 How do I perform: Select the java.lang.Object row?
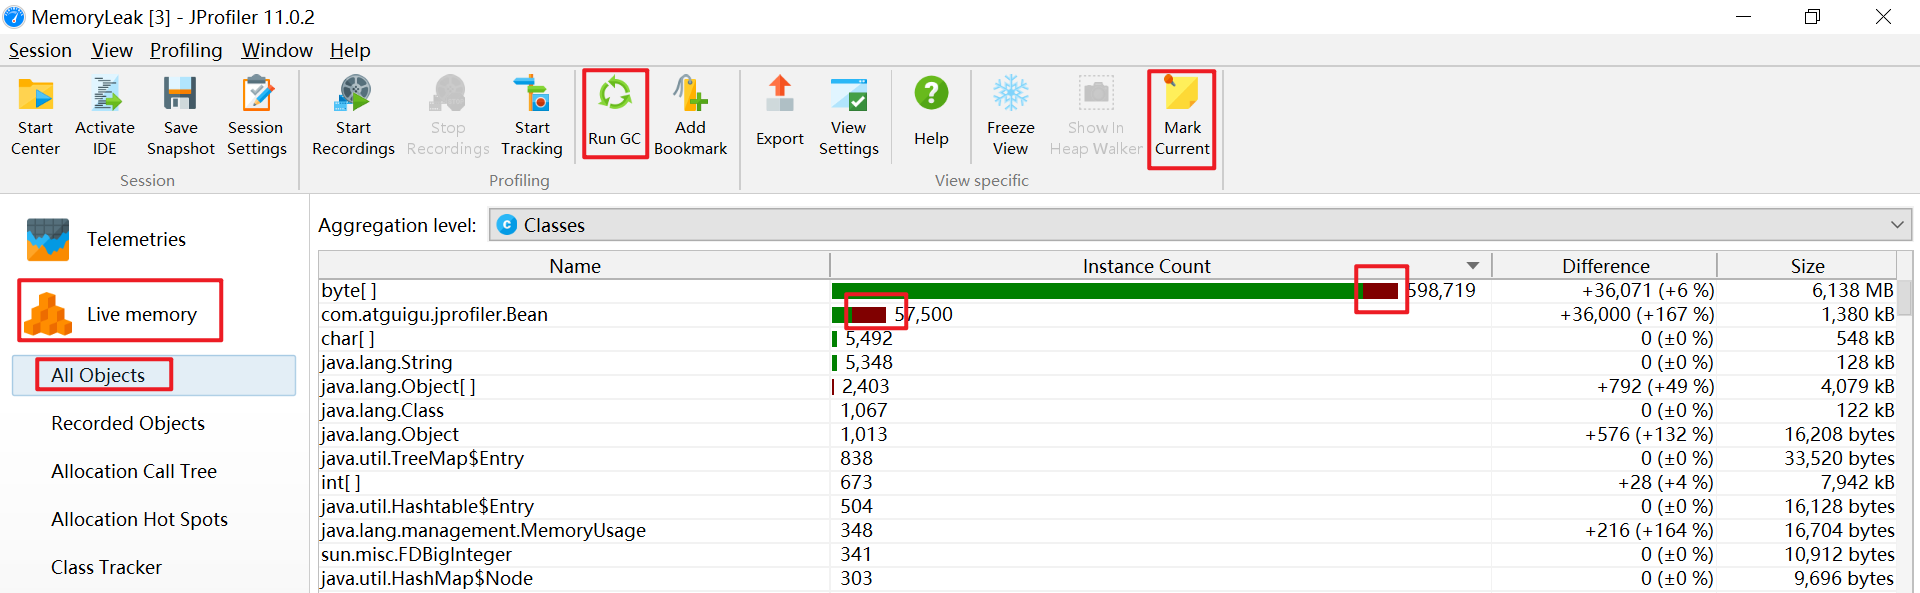[1107, 434]
